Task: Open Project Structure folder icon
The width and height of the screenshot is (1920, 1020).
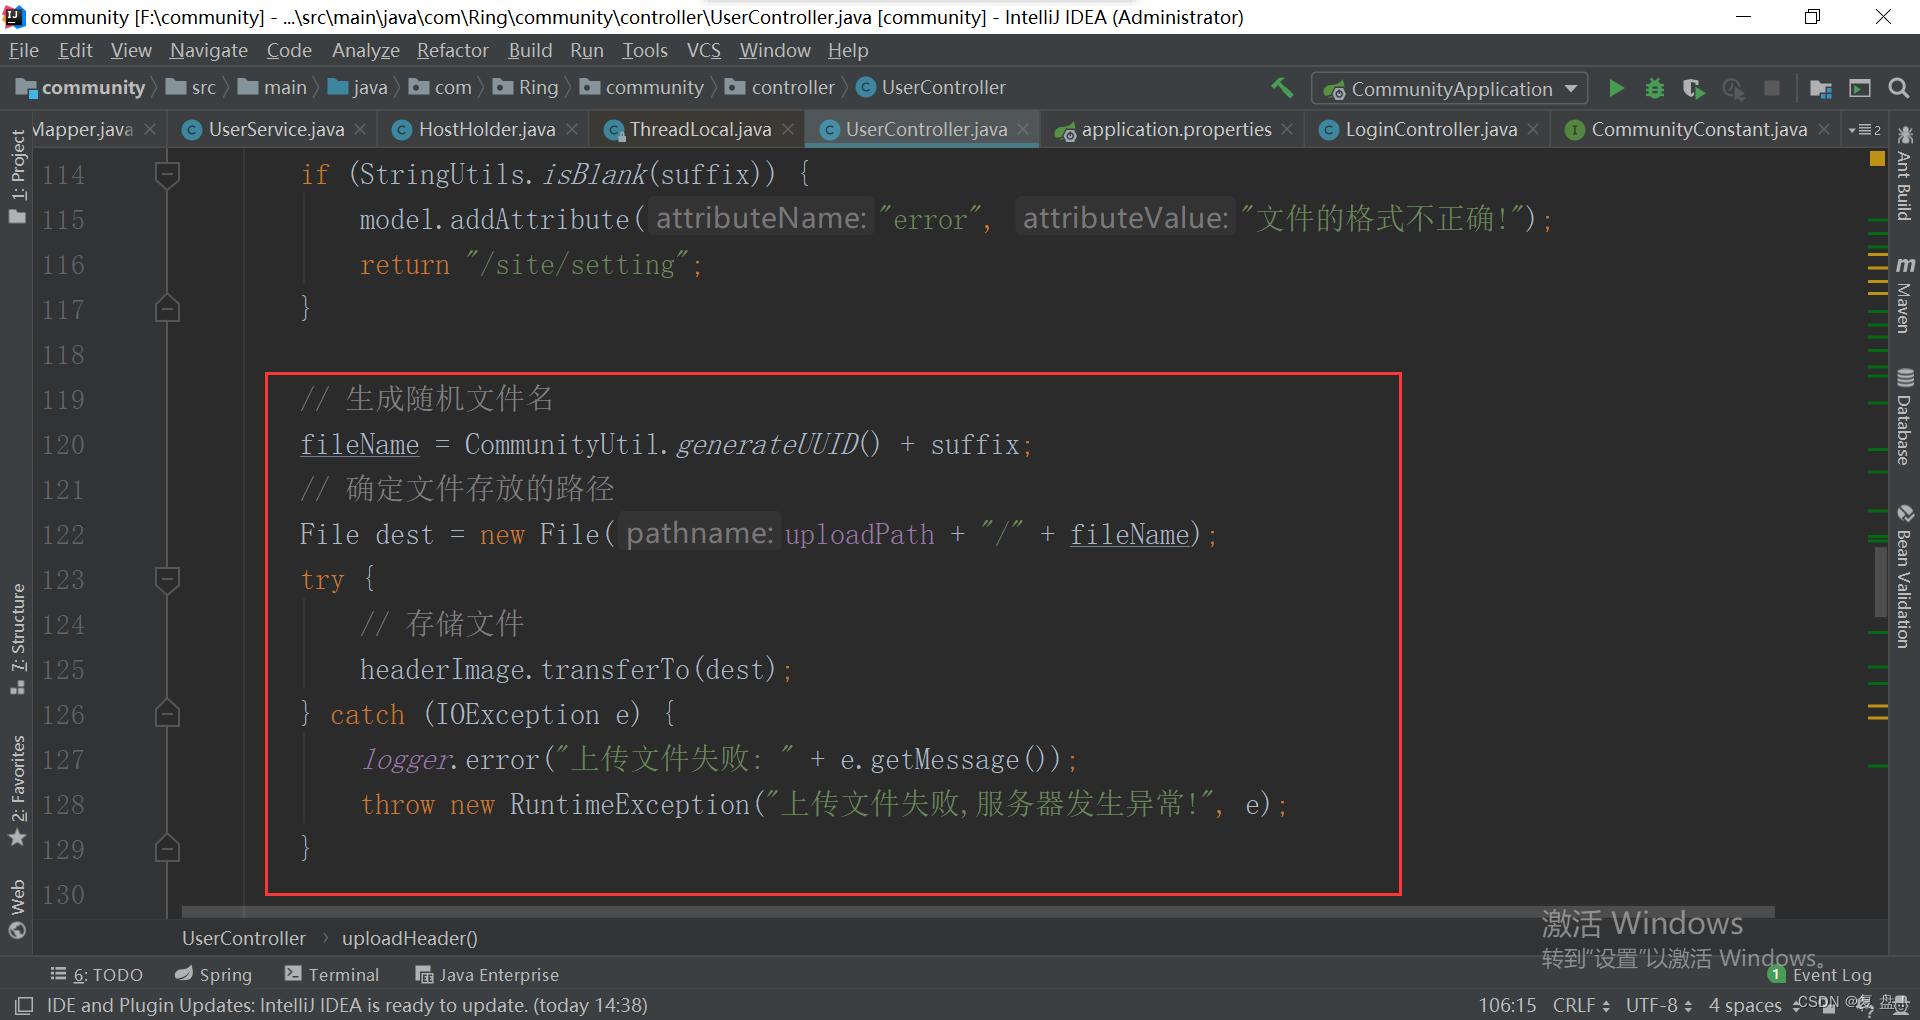Action: [x=1821, y=88]
